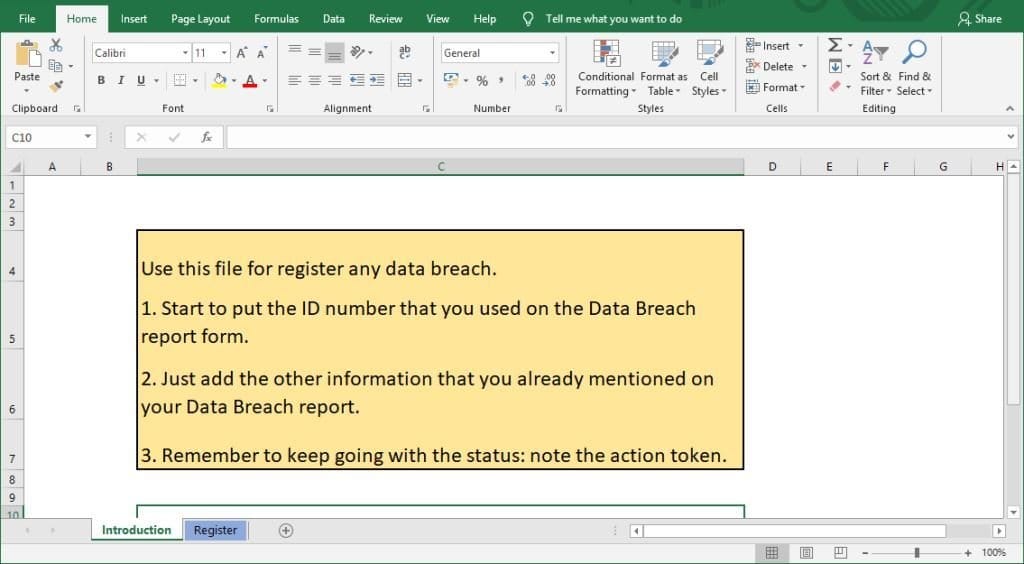Click the Increase Indent icon
Image resolution: width=1024 pixels, height=564 pixels.
point(377,80)
